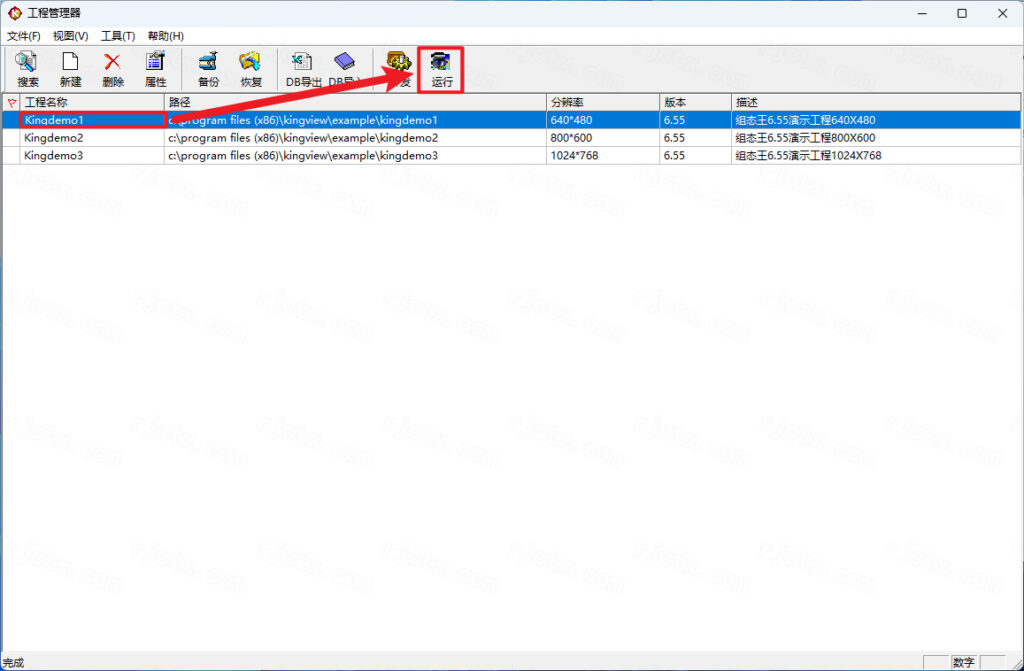The image size is (1024, 671).
Task: Open the 工具(T) menu
Action: pyautogui.click(x=118, y=36)
